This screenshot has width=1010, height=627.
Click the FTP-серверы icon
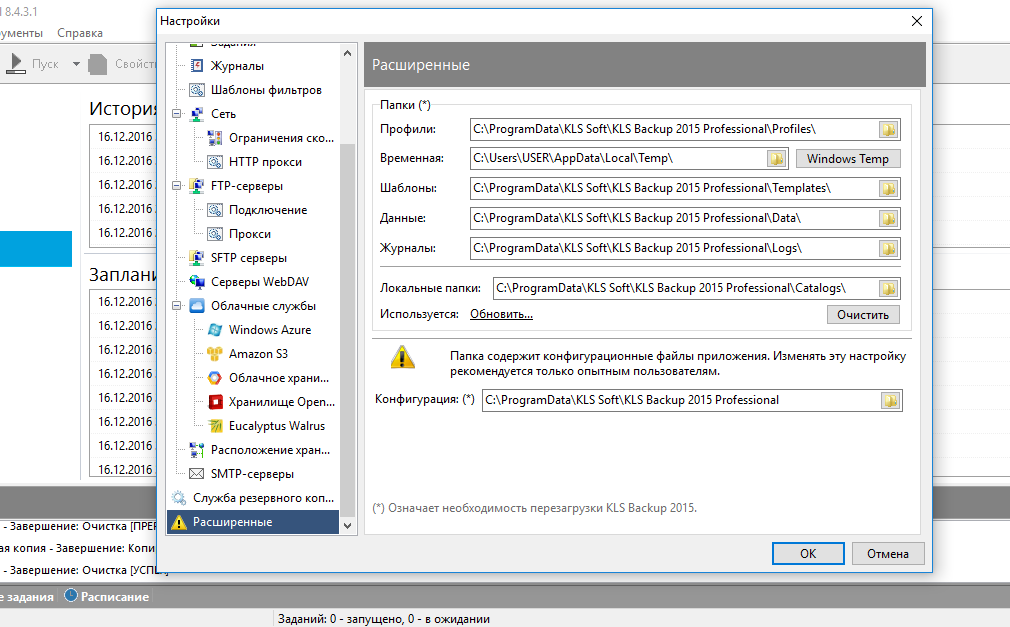point(196,186)
